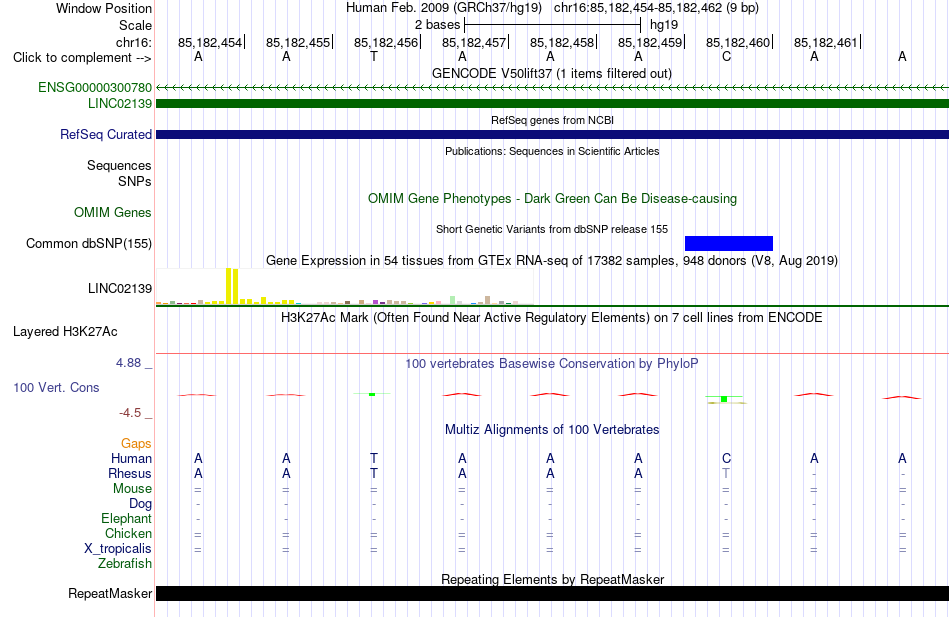The height and width of the screenshot is (617, 950).
Task: Click the green LINC02139 GENCODE gene bar
Action: (x=552, y=104)
